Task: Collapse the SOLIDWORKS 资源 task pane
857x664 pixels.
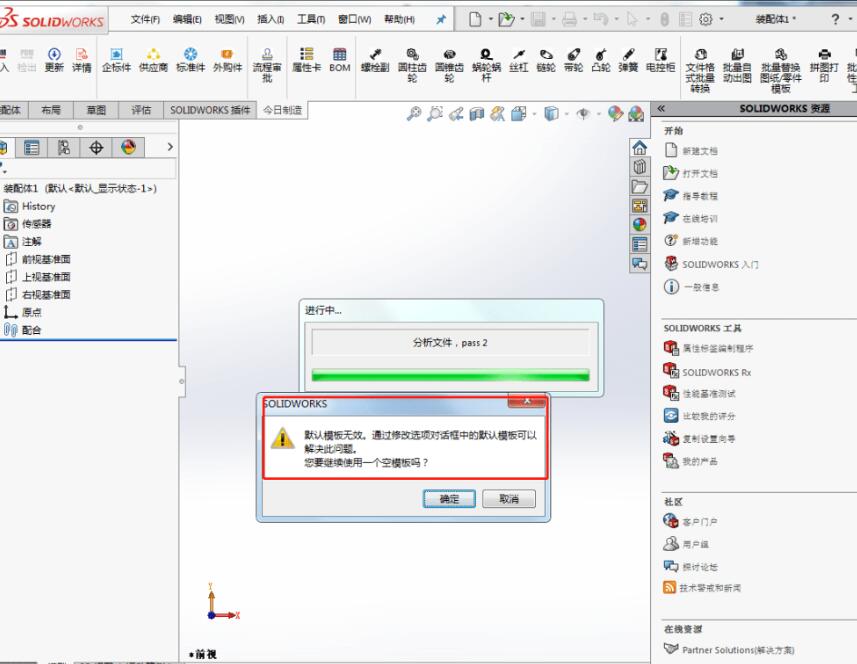Action: click(x=661, y=109)
